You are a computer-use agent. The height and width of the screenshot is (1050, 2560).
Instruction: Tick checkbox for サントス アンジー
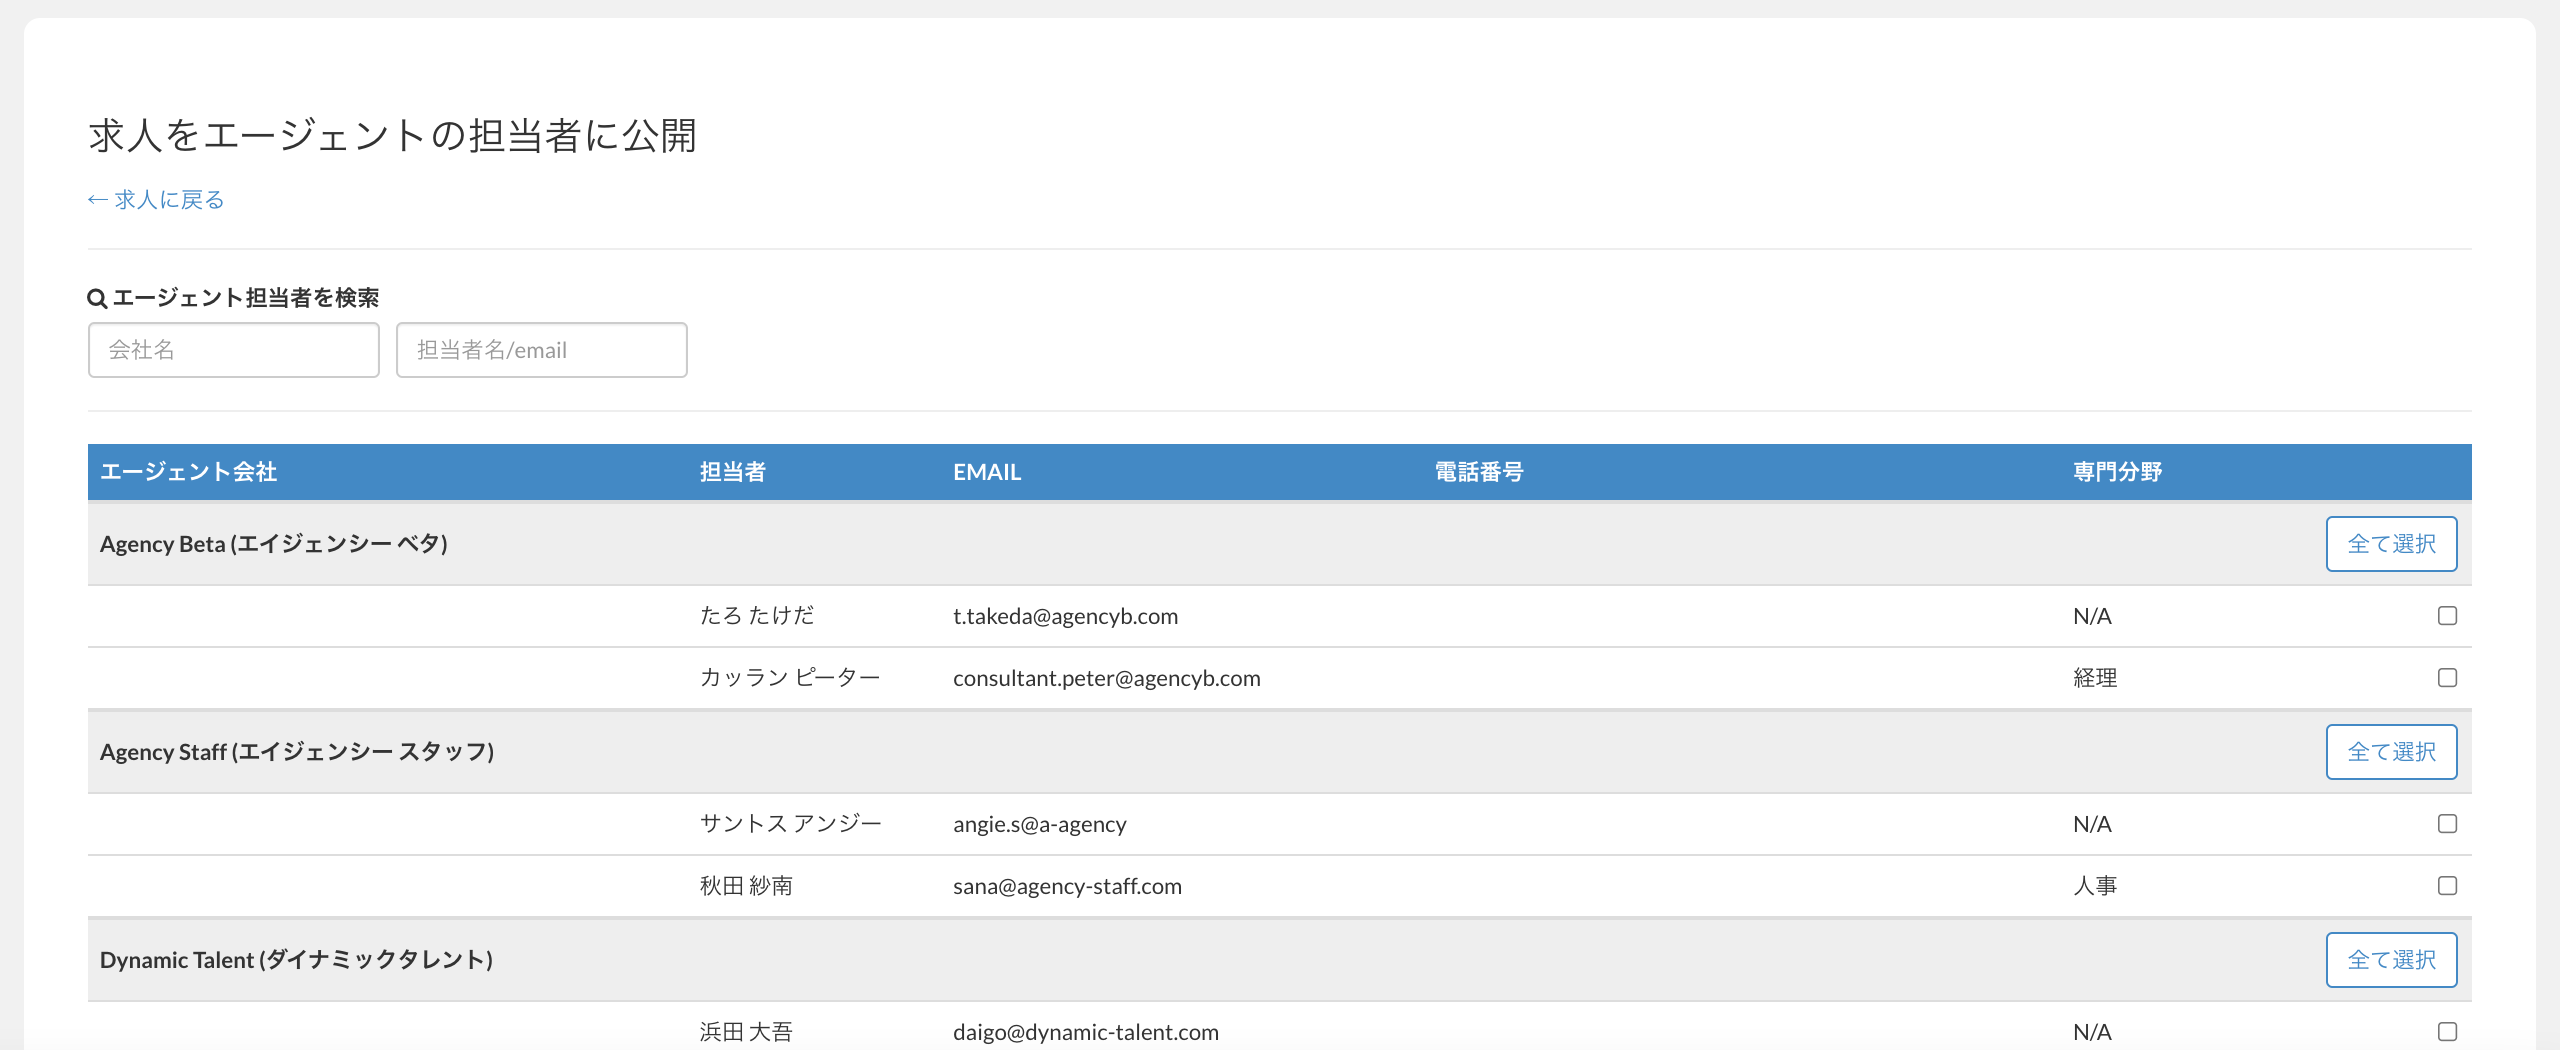(x=2447, y=824)
